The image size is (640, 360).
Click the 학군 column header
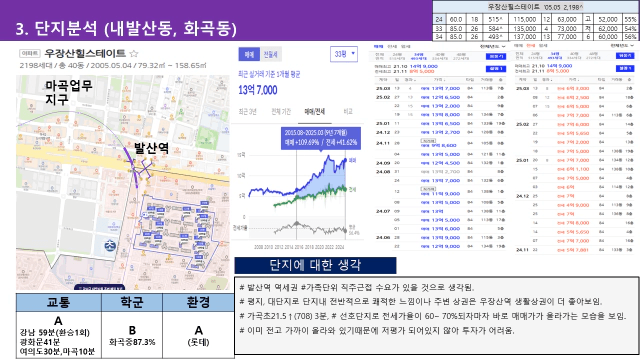pyautogui.click(x=132, y=302)
